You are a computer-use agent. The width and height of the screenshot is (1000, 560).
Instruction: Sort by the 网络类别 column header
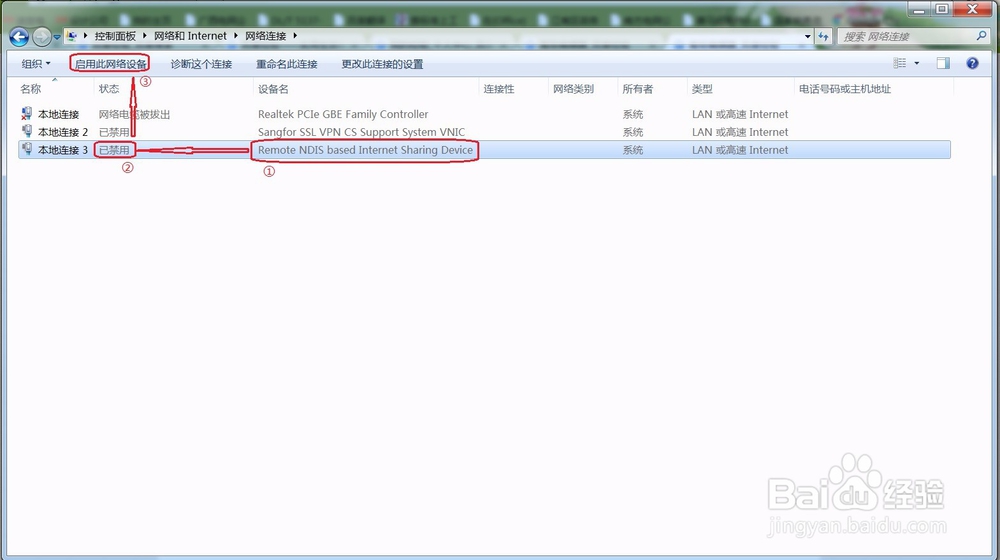(x=573, y=89)
